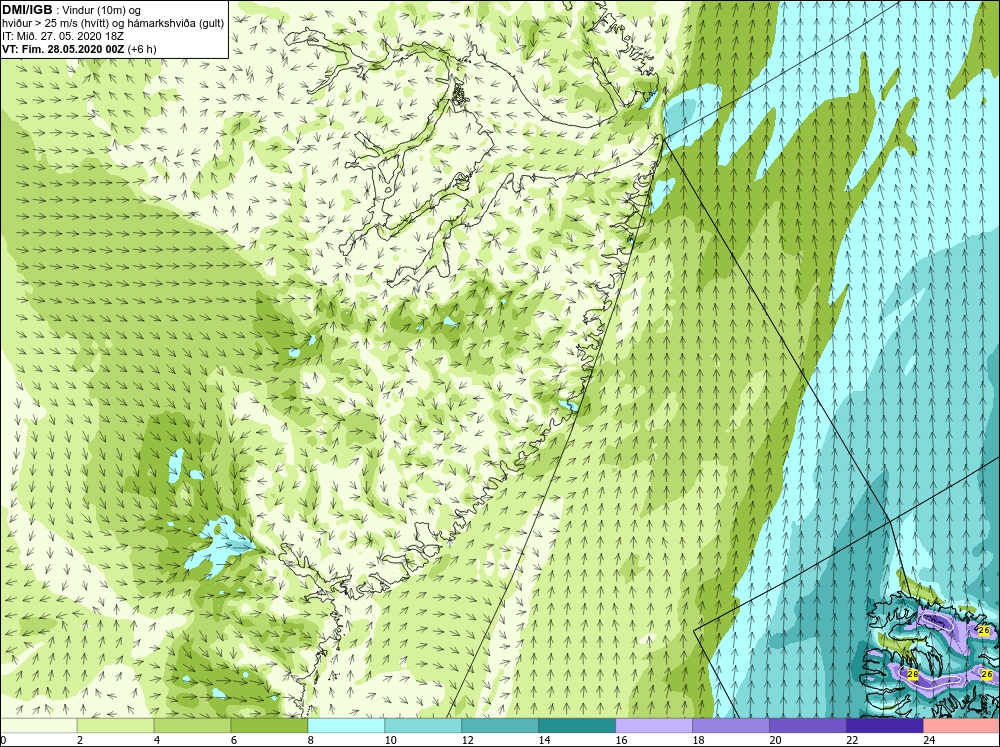Image resolution: width=1000 pixels, height=747 pixels.
Task: Click the legend scale value '16'
Action: pos(621,740)
